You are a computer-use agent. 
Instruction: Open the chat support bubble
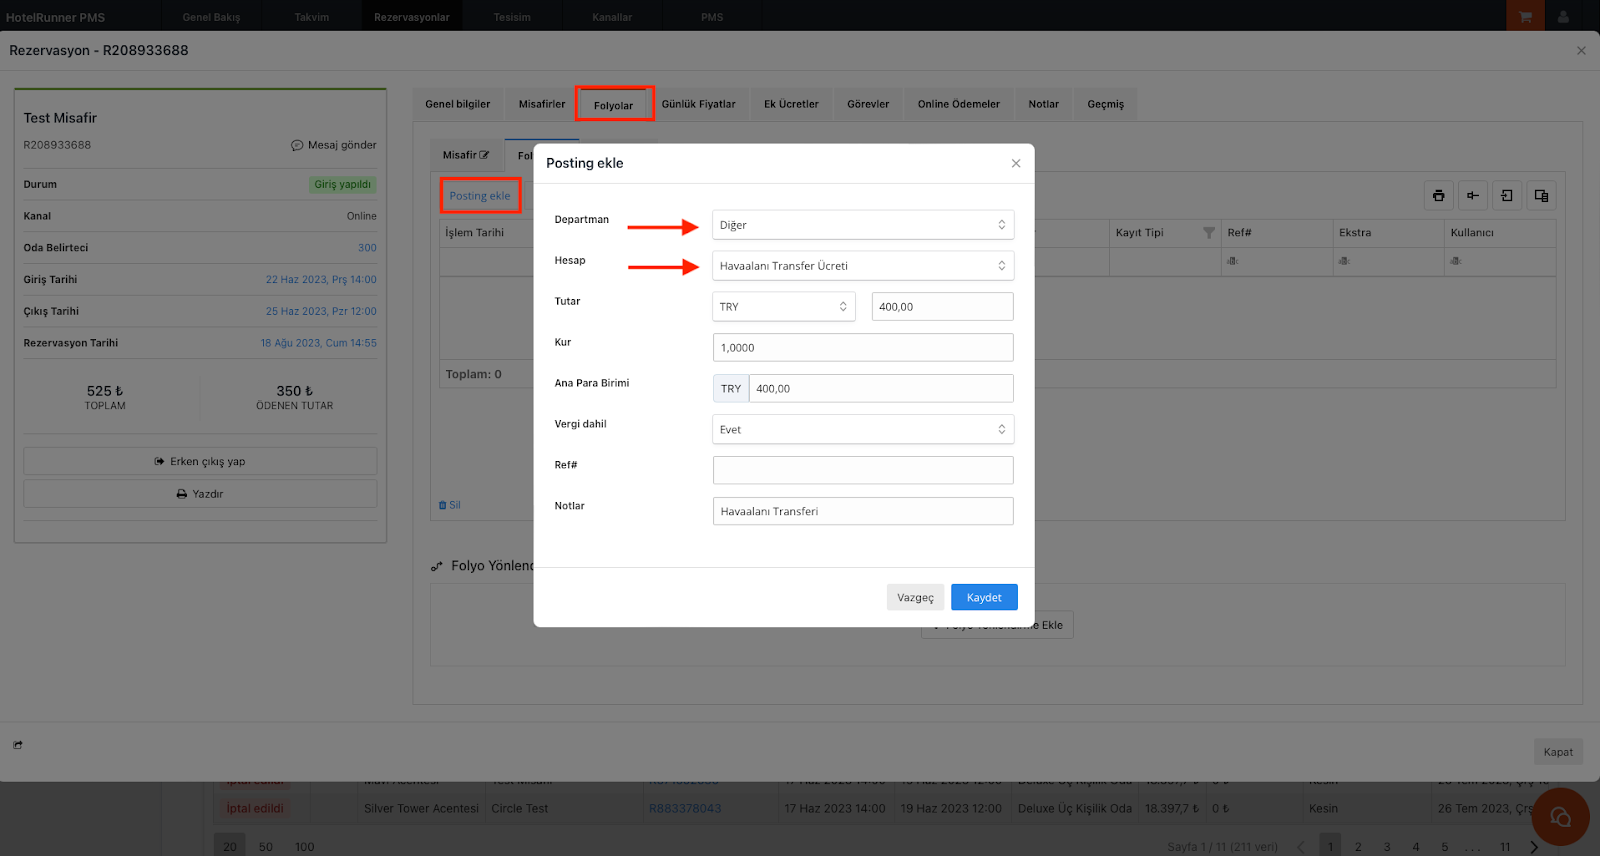(x=1559, y=817)
